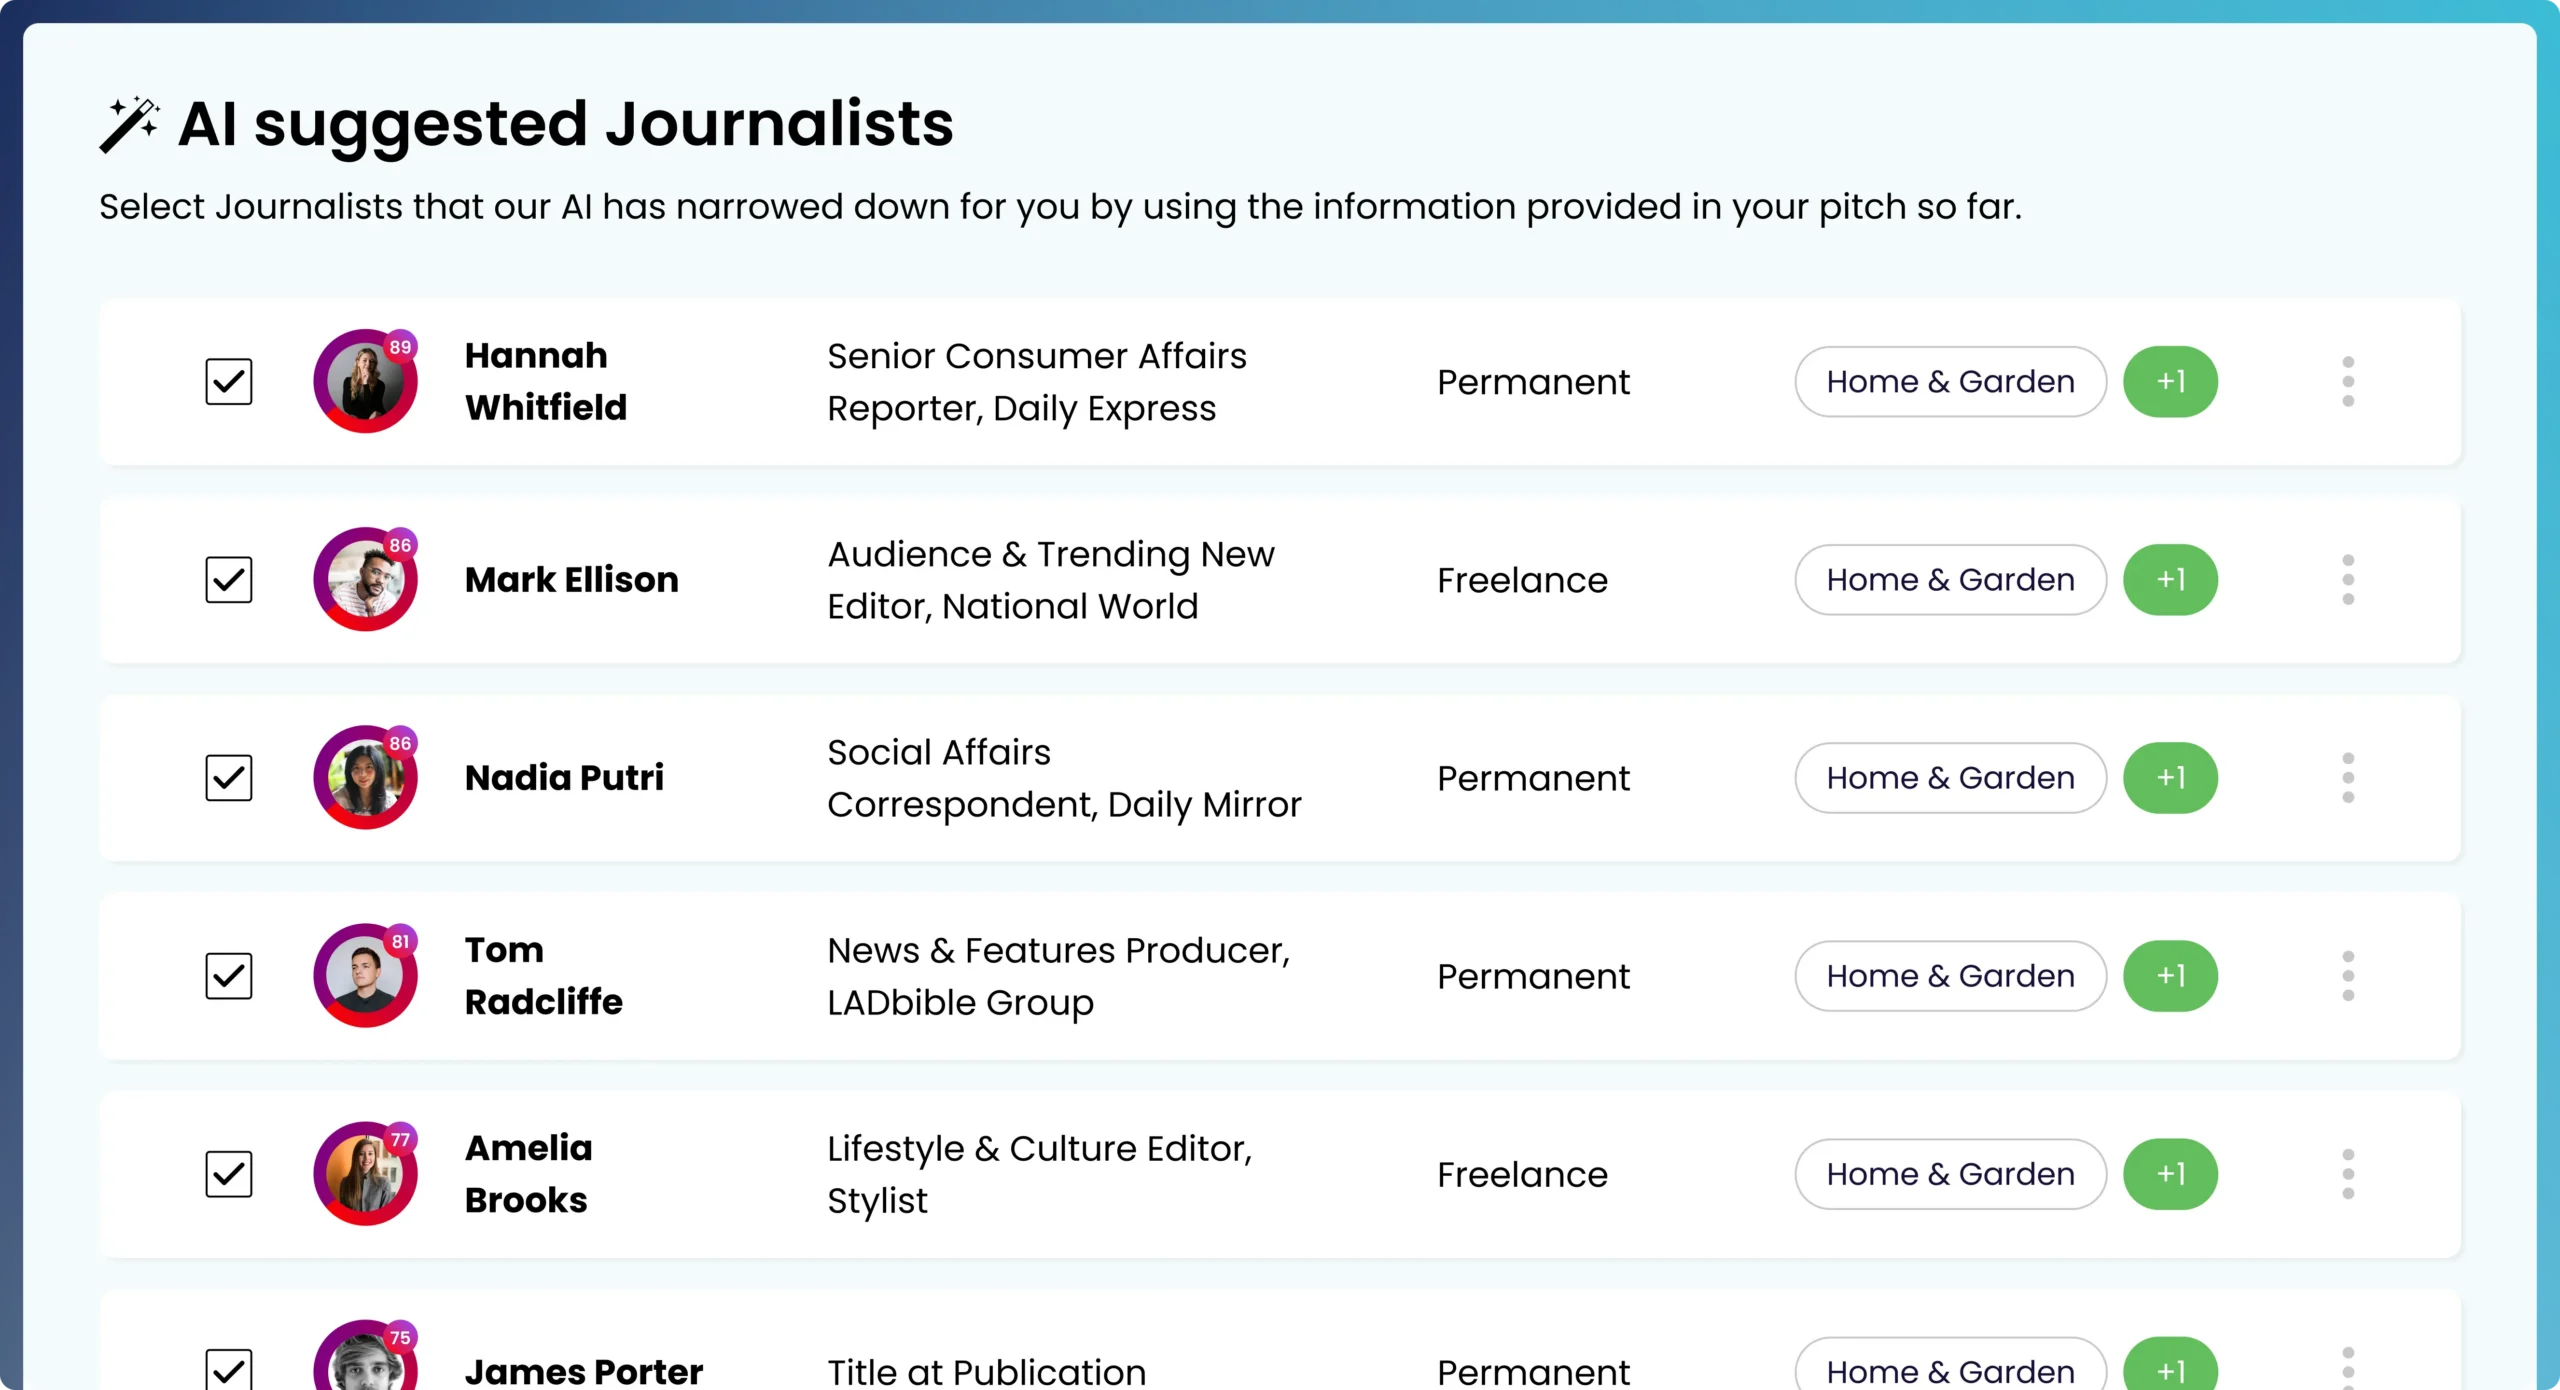Image resolution: width=2560 pixels, height=1390 pixels.
Task: Open three-dot menu for Mark Ellison
Action: click(2347, 579)
